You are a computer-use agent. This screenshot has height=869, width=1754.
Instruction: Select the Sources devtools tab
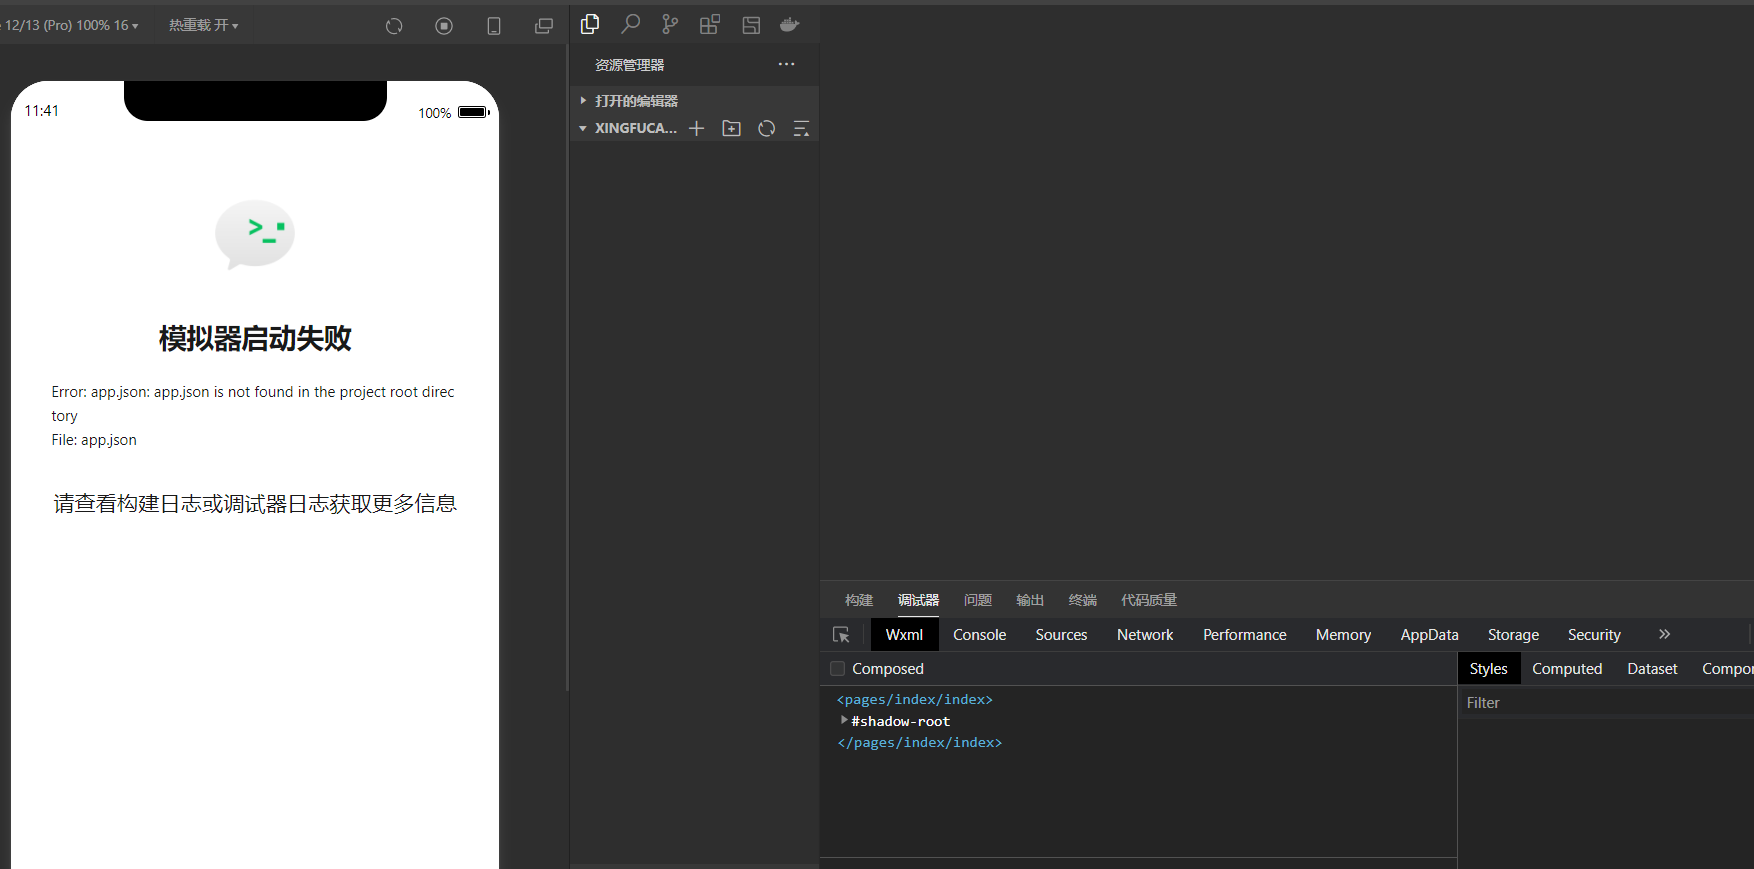tap(1061, 635)
